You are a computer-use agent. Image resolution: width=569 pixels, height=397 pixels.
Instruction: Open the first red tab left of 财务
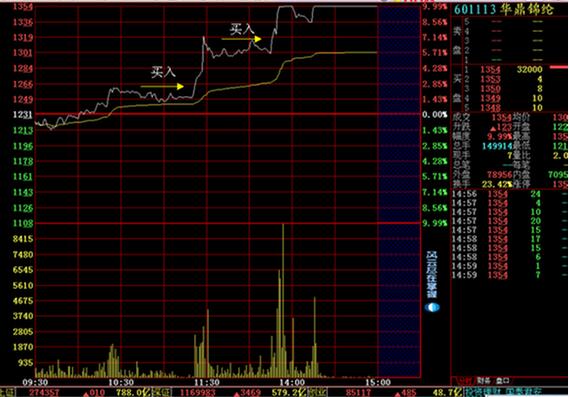(x=464, y=381)
